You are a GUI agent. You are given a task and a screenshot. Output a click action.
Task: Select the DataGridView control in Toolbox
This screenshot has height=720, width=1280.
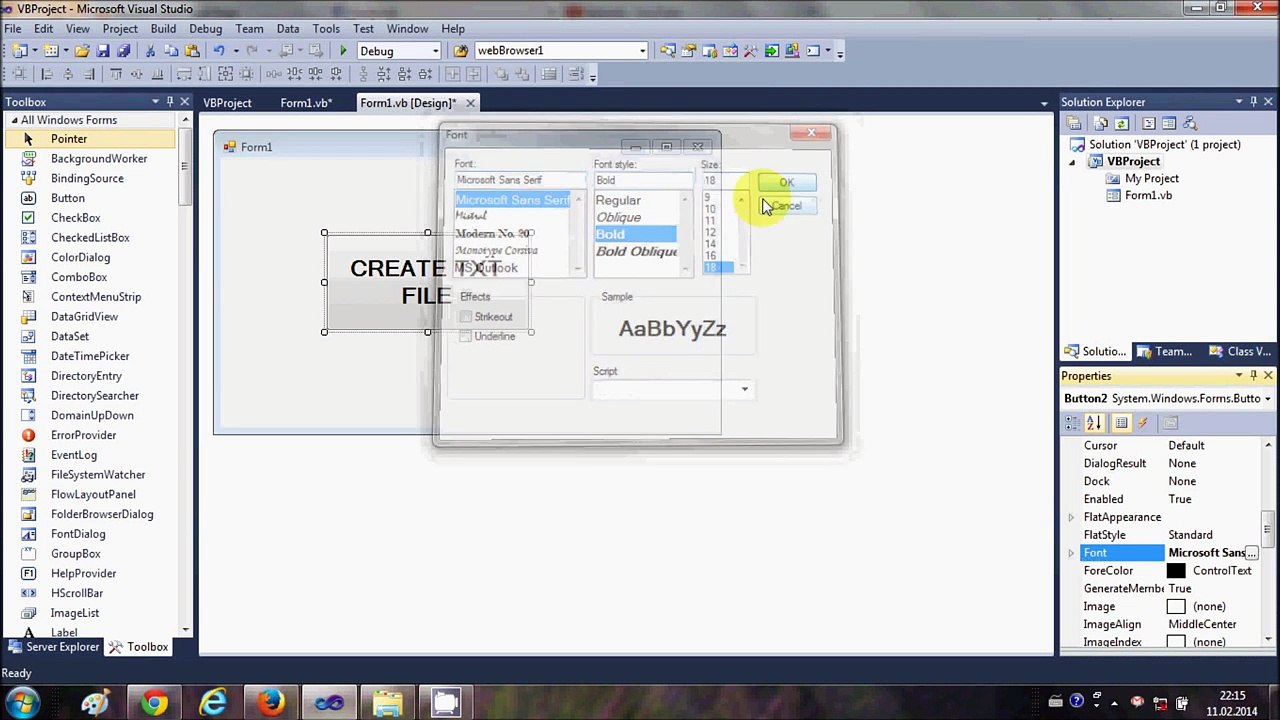pyautogui.click(x=89, y=317)
